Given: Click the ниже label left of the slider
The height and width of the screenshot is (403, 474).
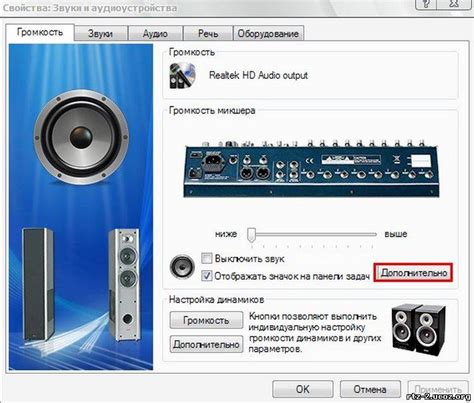Looking at the screenshot, I should coord(226,234).
